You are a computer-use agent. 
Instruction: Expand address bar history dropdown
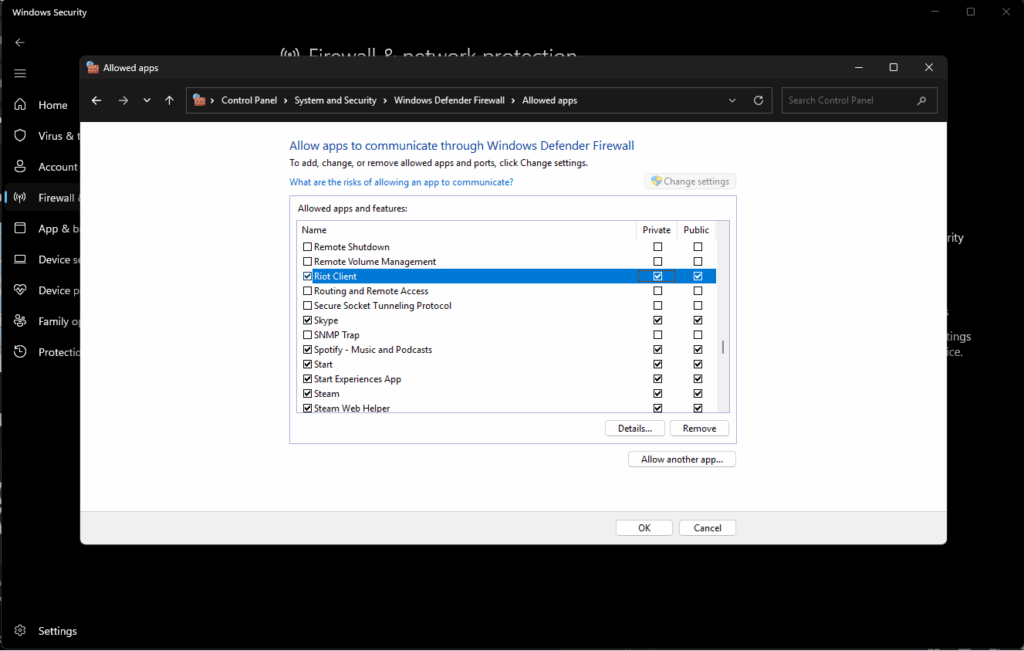(x=732, y=101)
